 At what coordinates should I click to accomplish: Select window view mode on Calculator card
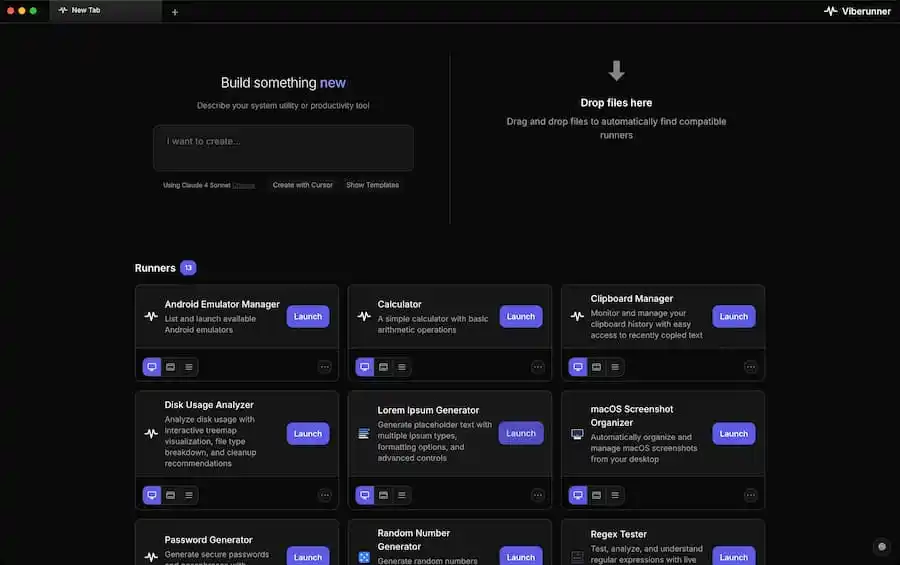click(x=383, y=367)
